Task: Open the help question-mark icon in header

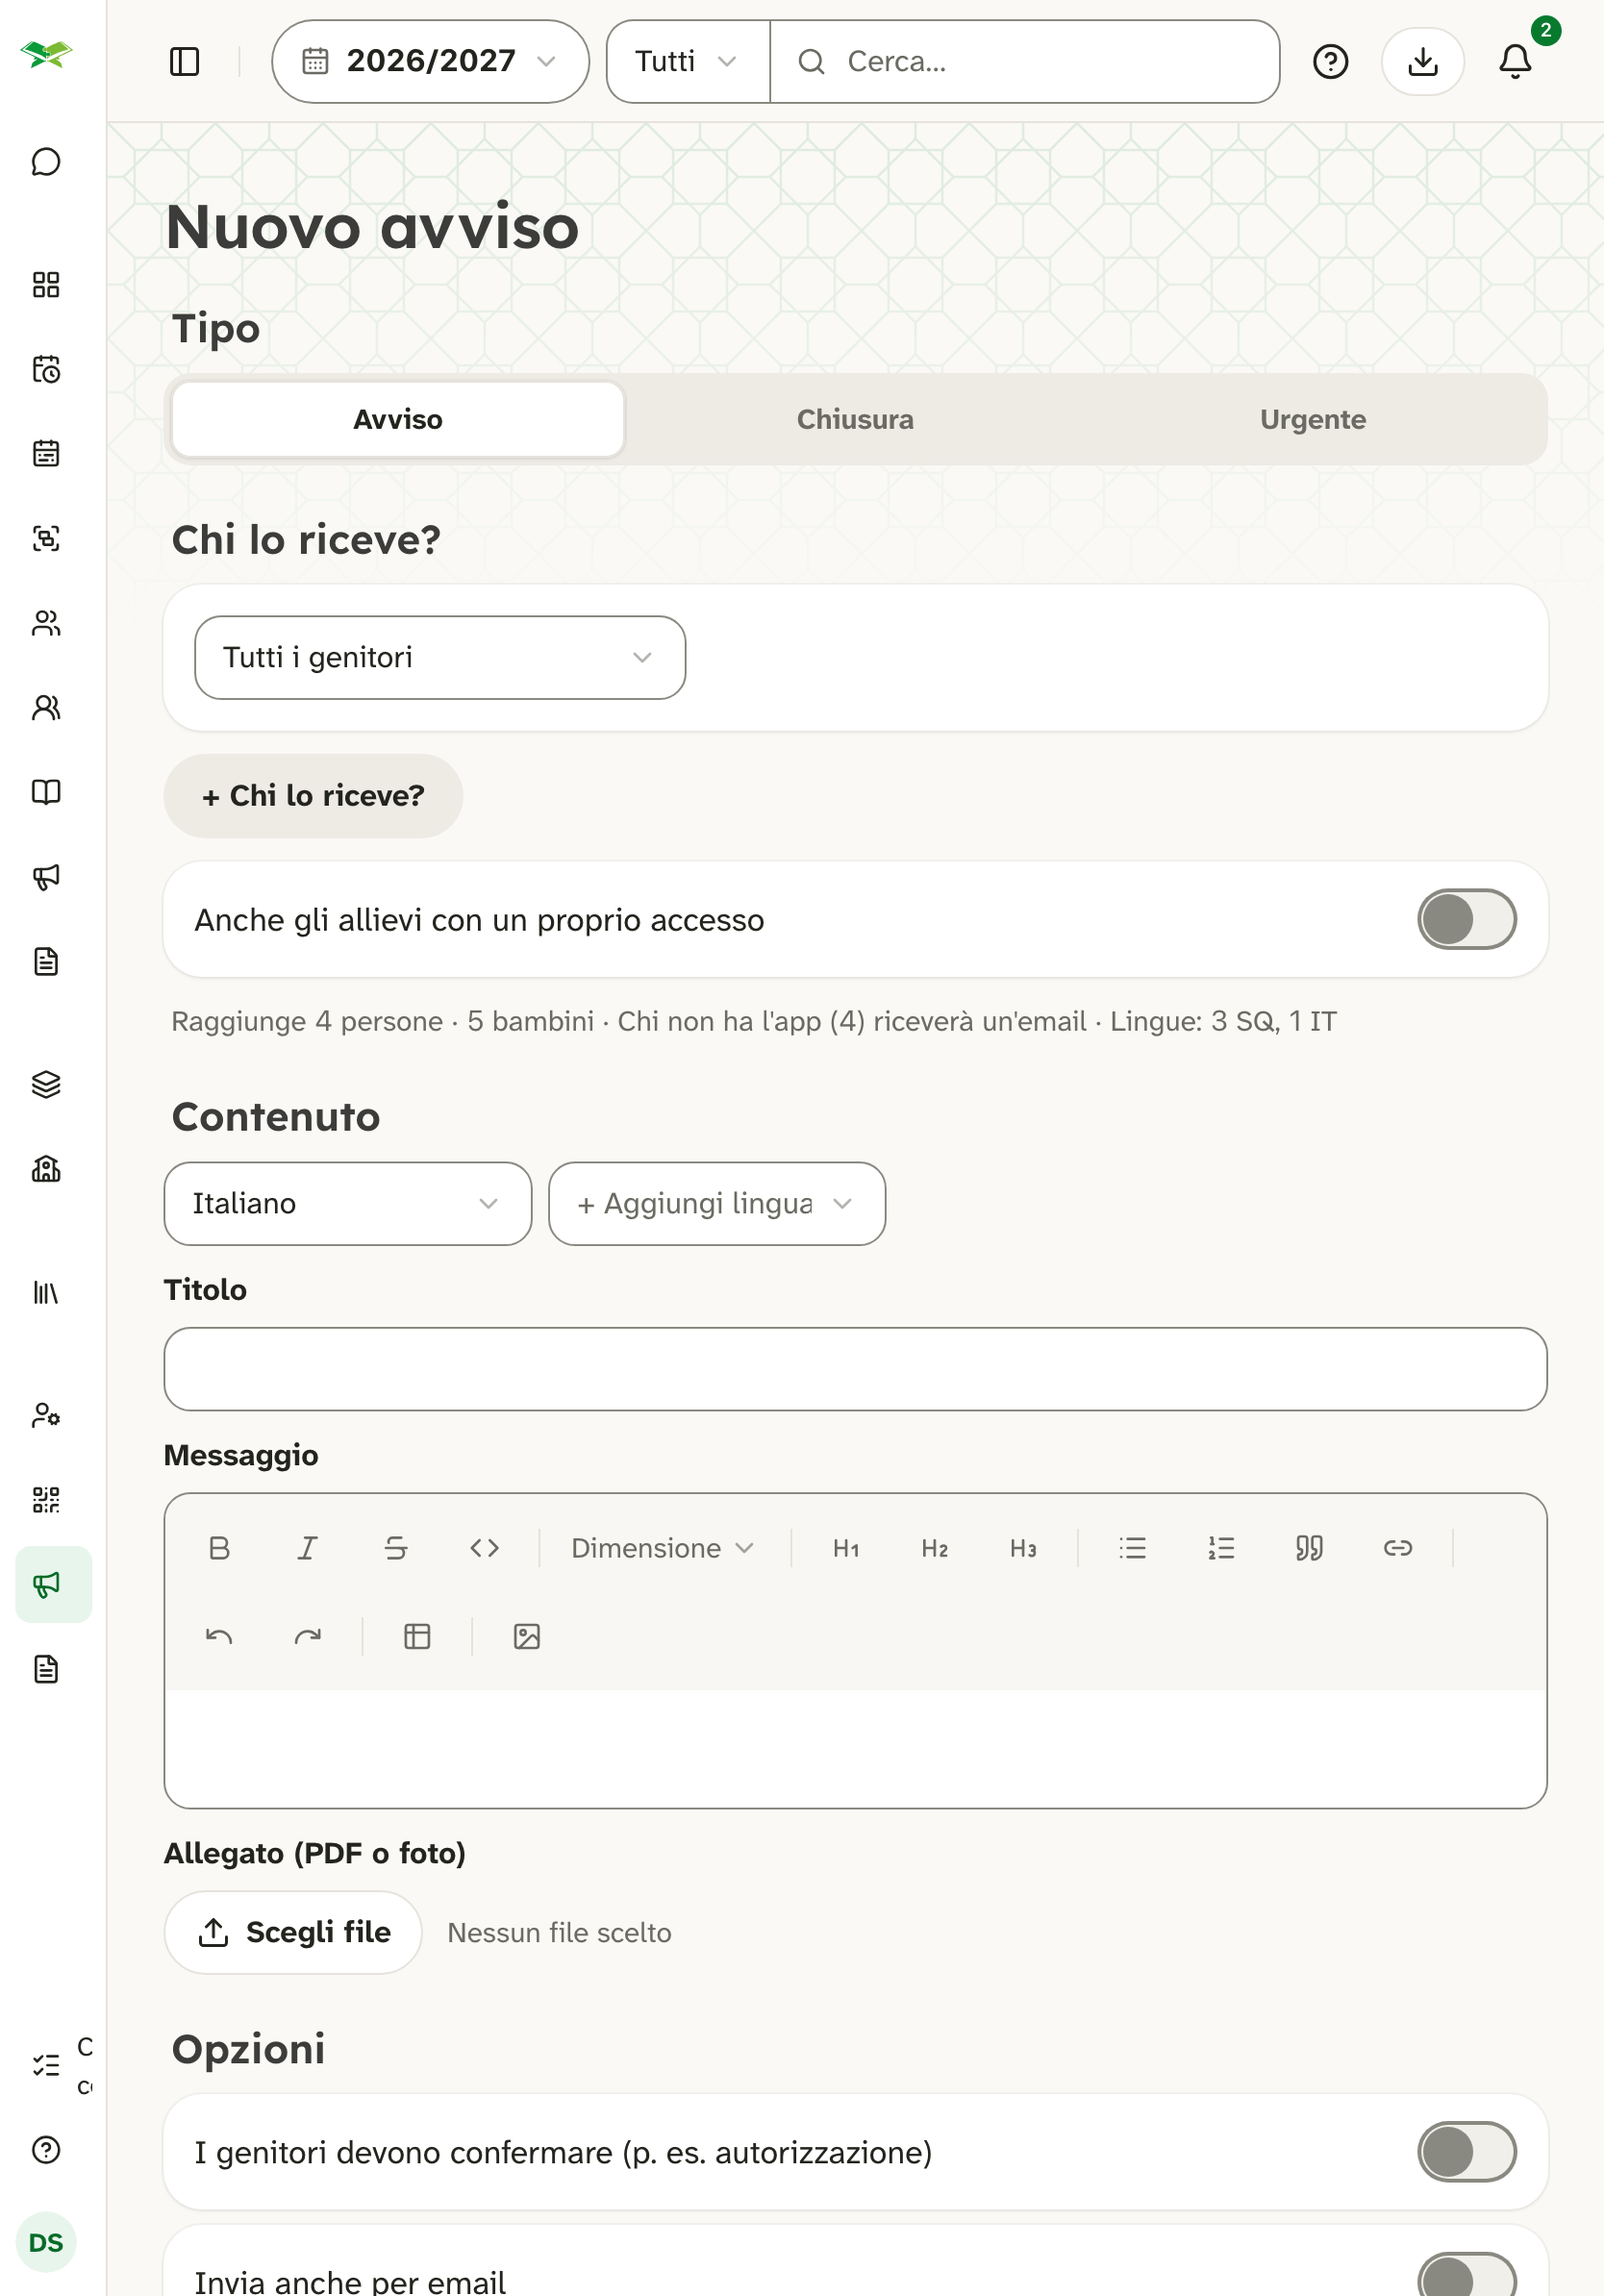Action: 1330,62
